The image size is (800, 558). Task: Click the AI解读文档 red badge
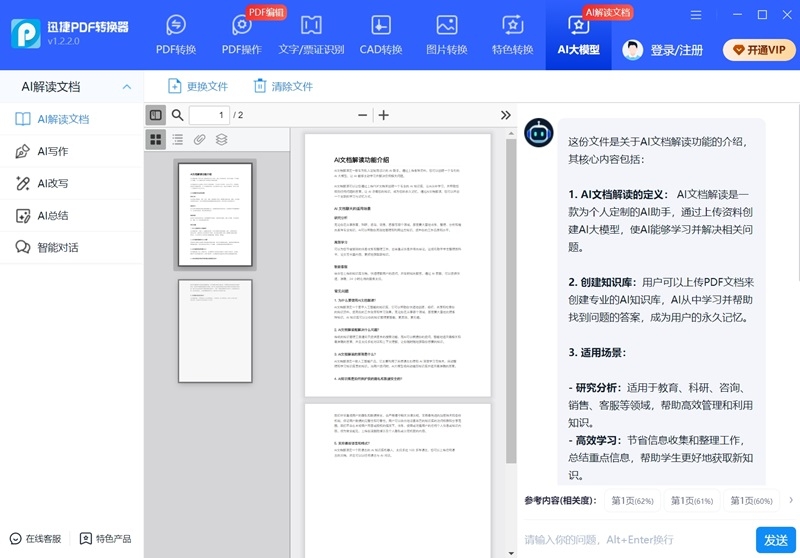coord(608,12)
